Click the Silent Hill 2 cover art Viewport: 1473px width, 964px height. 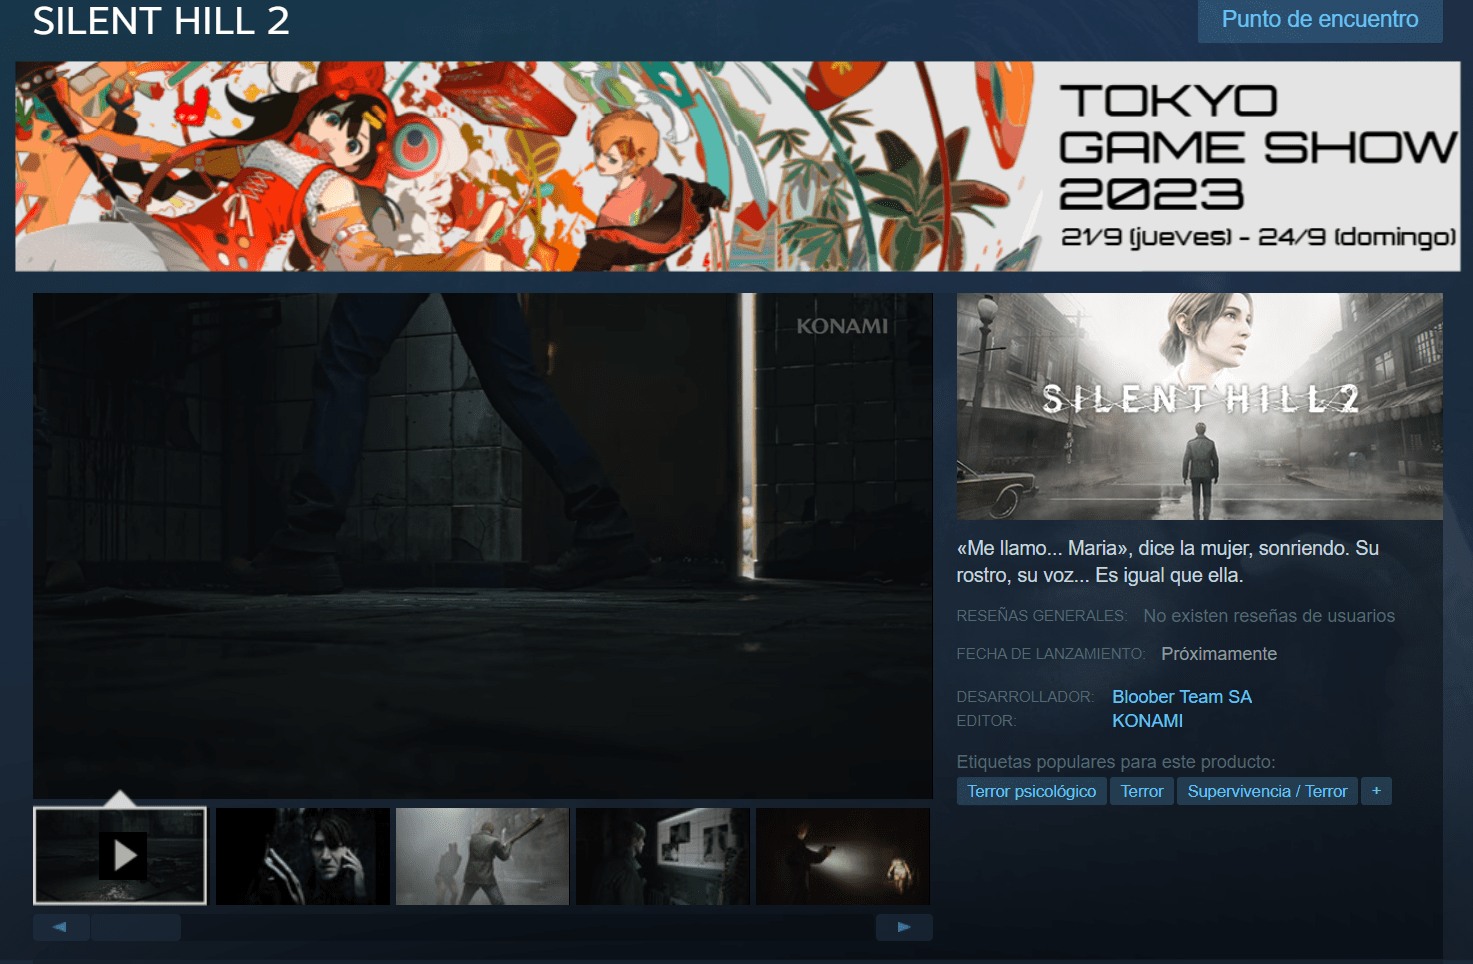click(1199, 406)
